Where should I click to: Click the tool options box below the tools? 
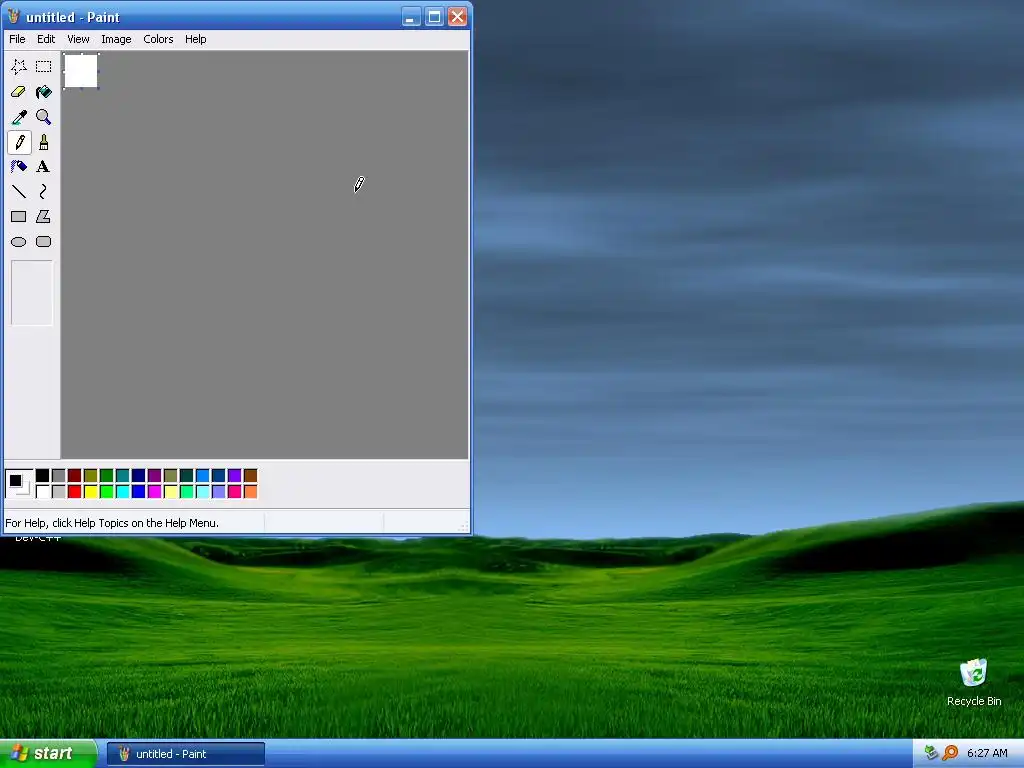(31, 293)
